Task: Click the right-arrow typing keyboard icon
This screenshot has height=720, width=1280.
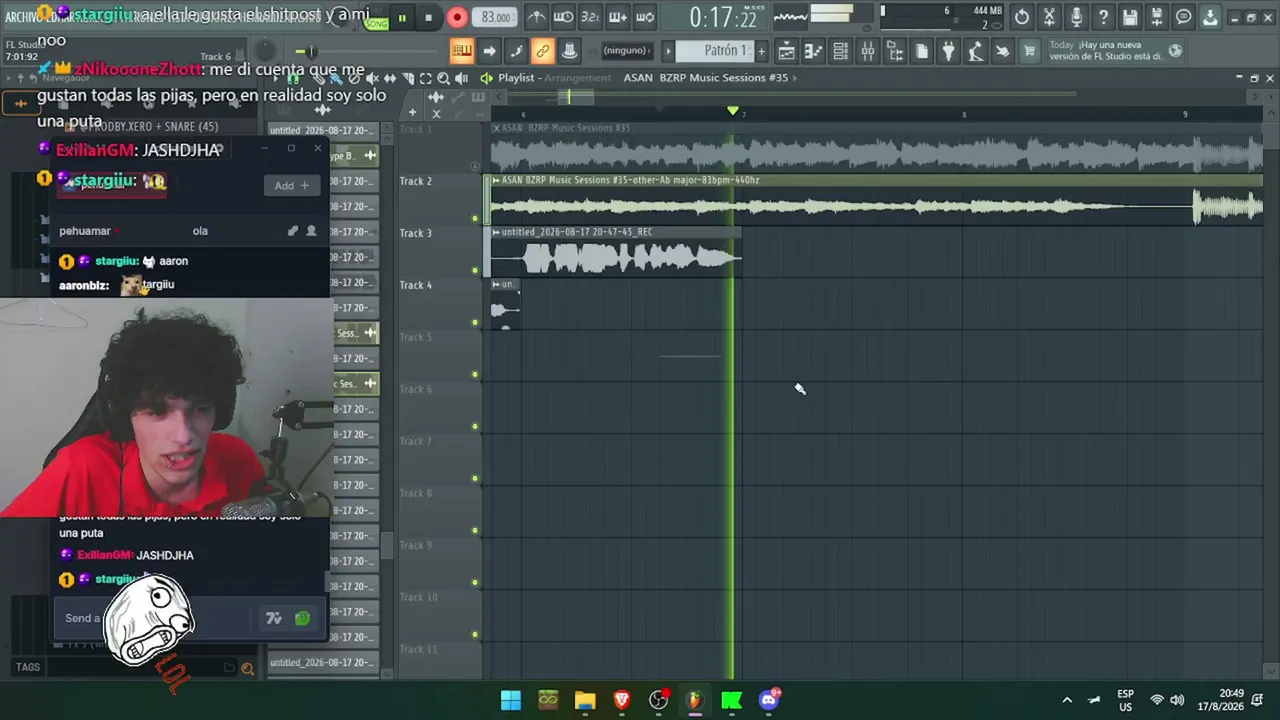Action: (489, 51)
